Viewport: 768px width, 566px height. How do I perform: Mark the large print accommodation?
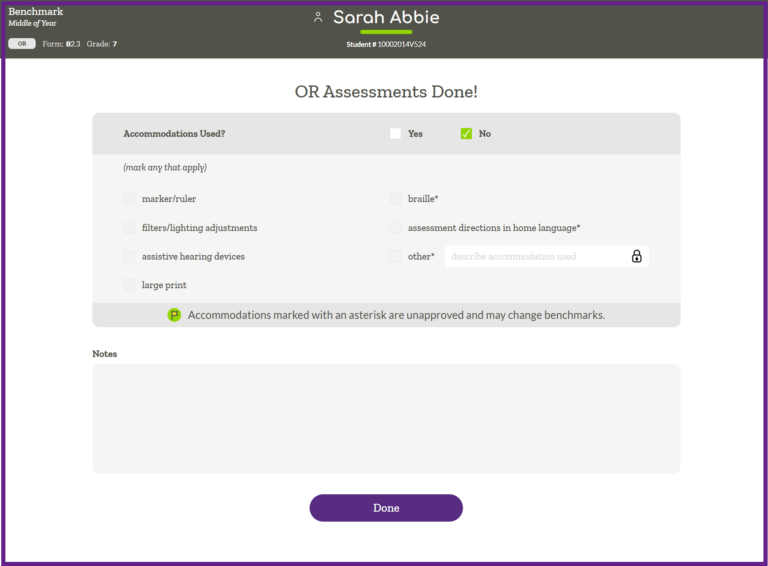(130, 285)
